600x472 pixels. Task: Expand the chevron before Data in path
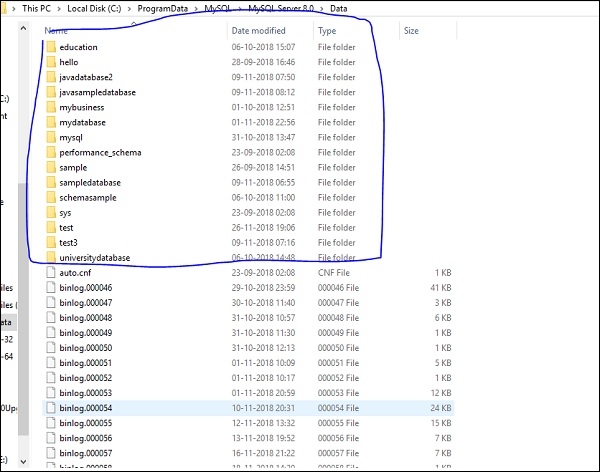pos(322,8)
